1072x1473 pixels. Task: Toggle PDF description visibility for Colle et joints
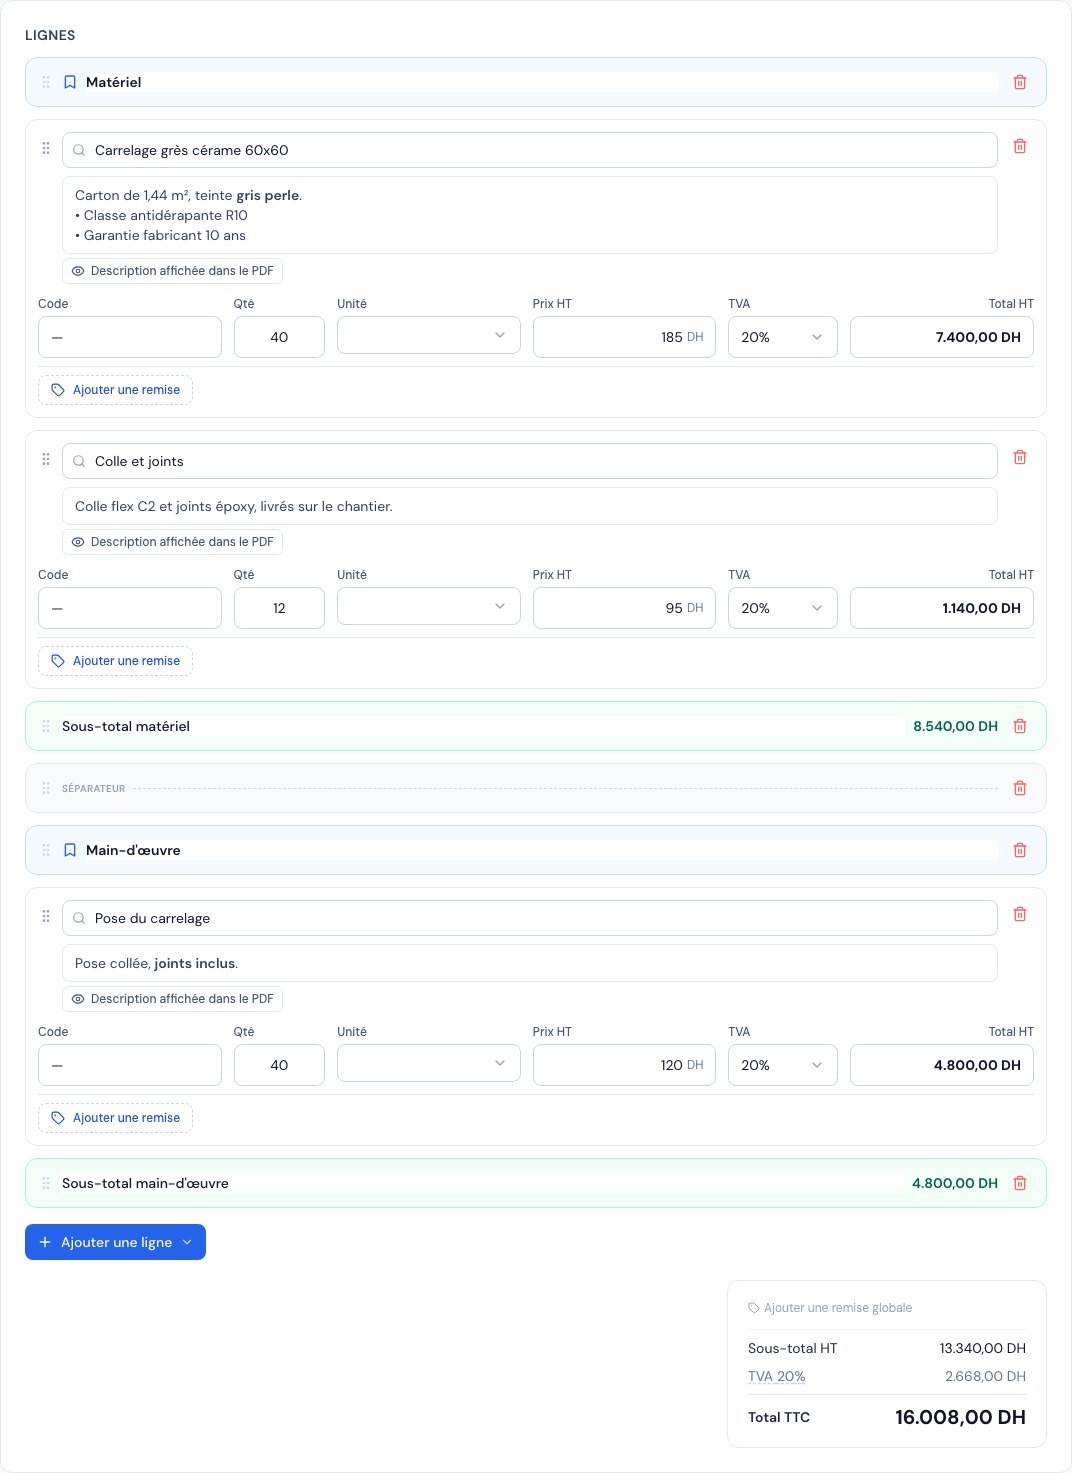click(172, 542)
